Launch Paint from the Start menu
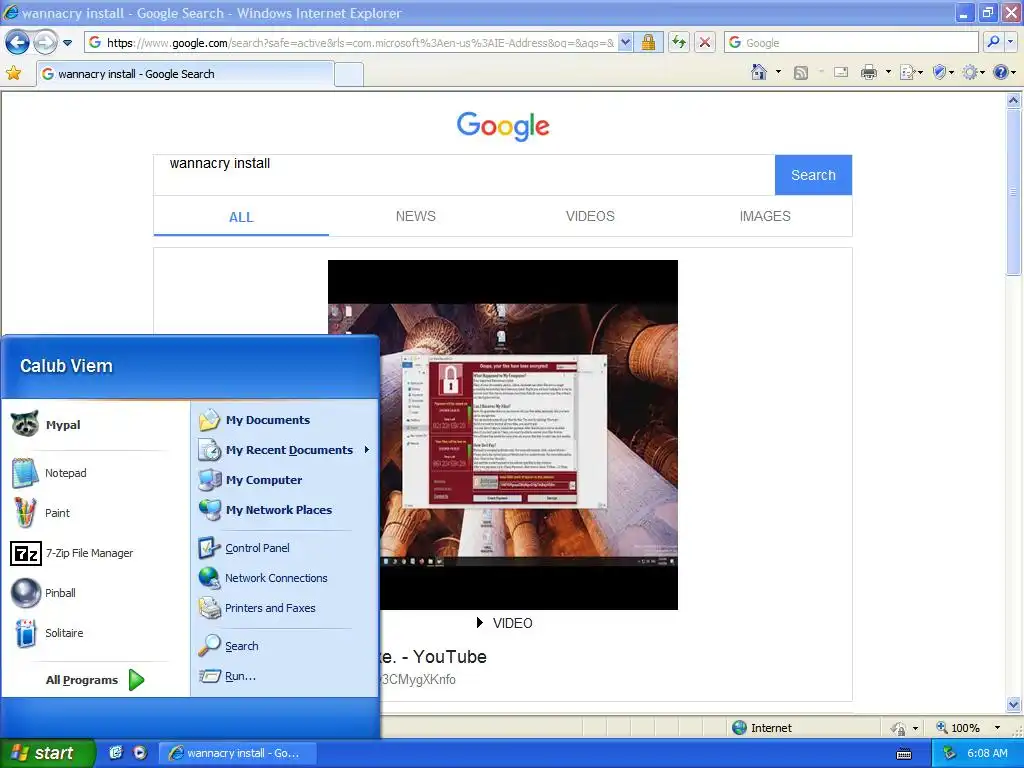The image size is (1024, 768). pos(95,513)
